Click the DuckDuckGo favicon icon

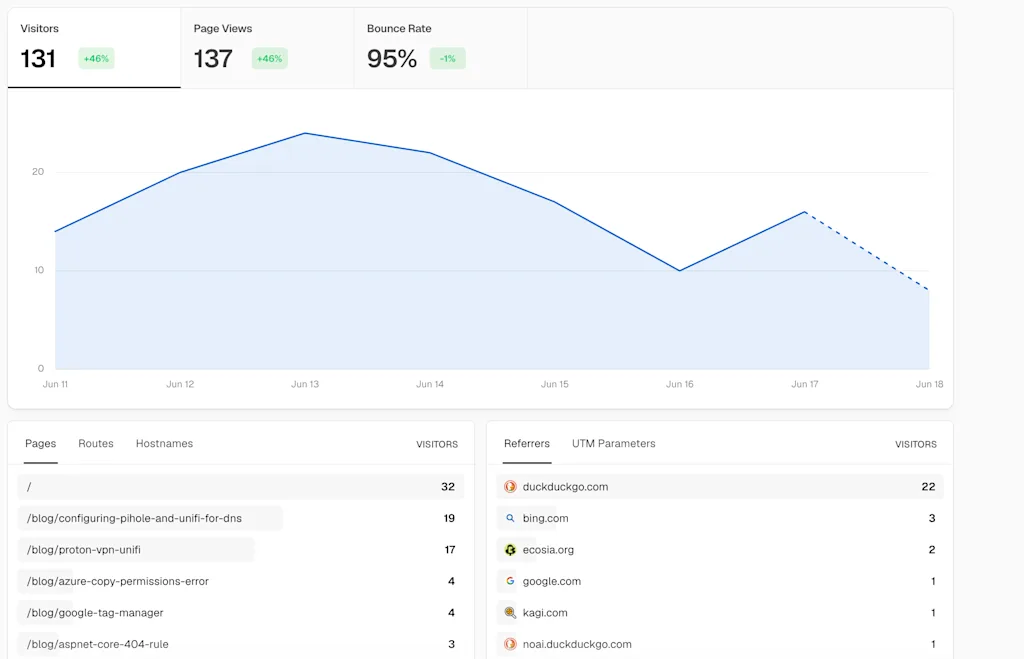(510, 487)
